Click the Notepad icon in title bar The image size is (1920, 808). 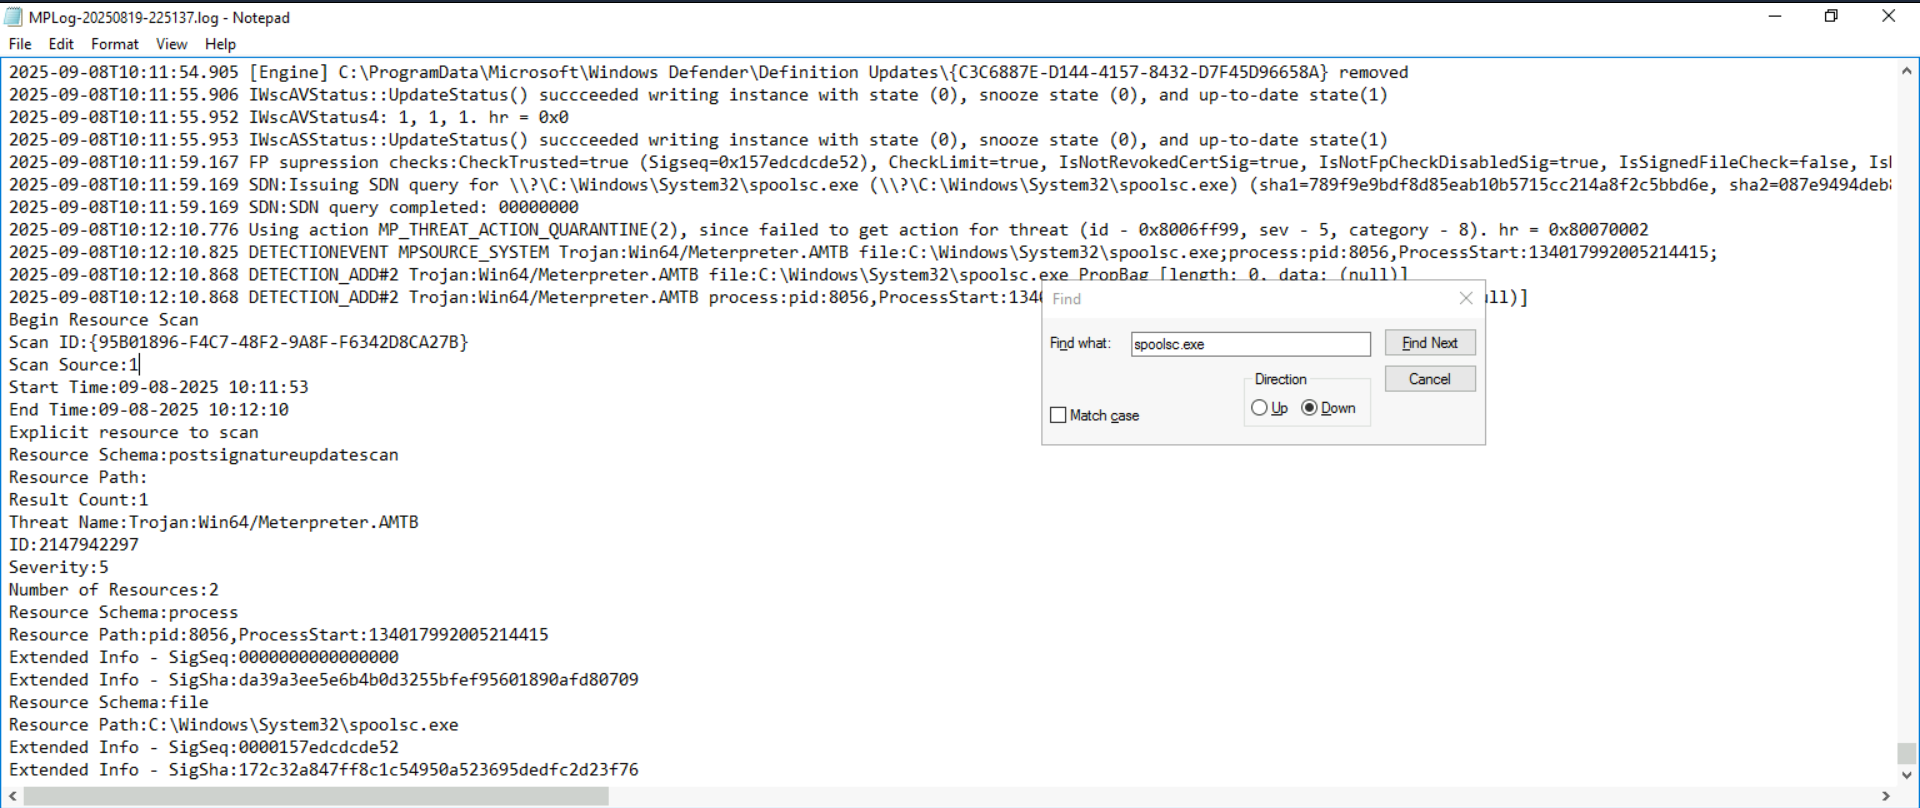tap(13, 17)
